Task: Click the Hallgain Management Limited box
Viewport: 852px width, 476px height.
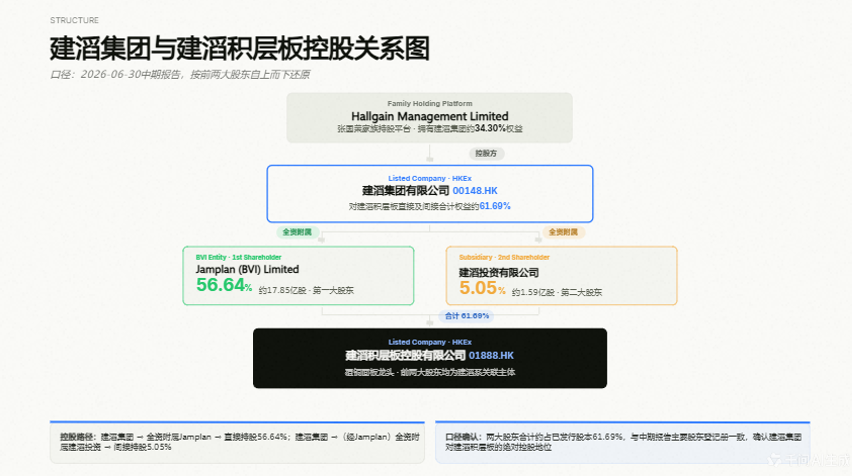Action: click(x=429, y=117)
